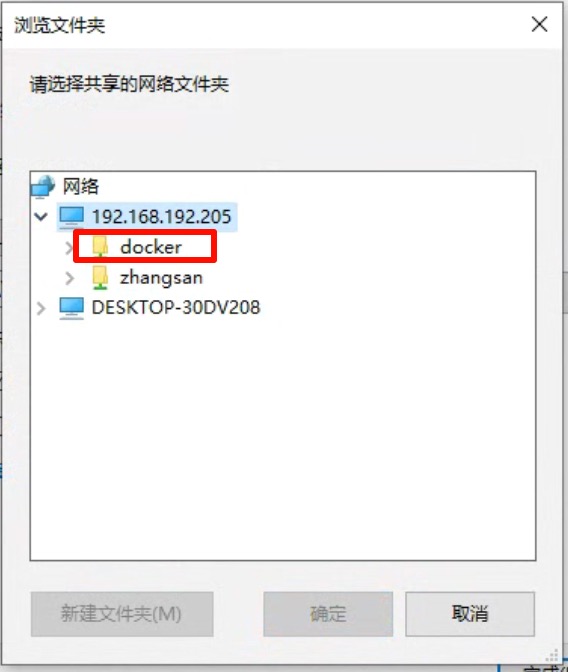Collapse the 192.168.192.205 network node
The image size is (568, 672).
(x=41, y=216)
